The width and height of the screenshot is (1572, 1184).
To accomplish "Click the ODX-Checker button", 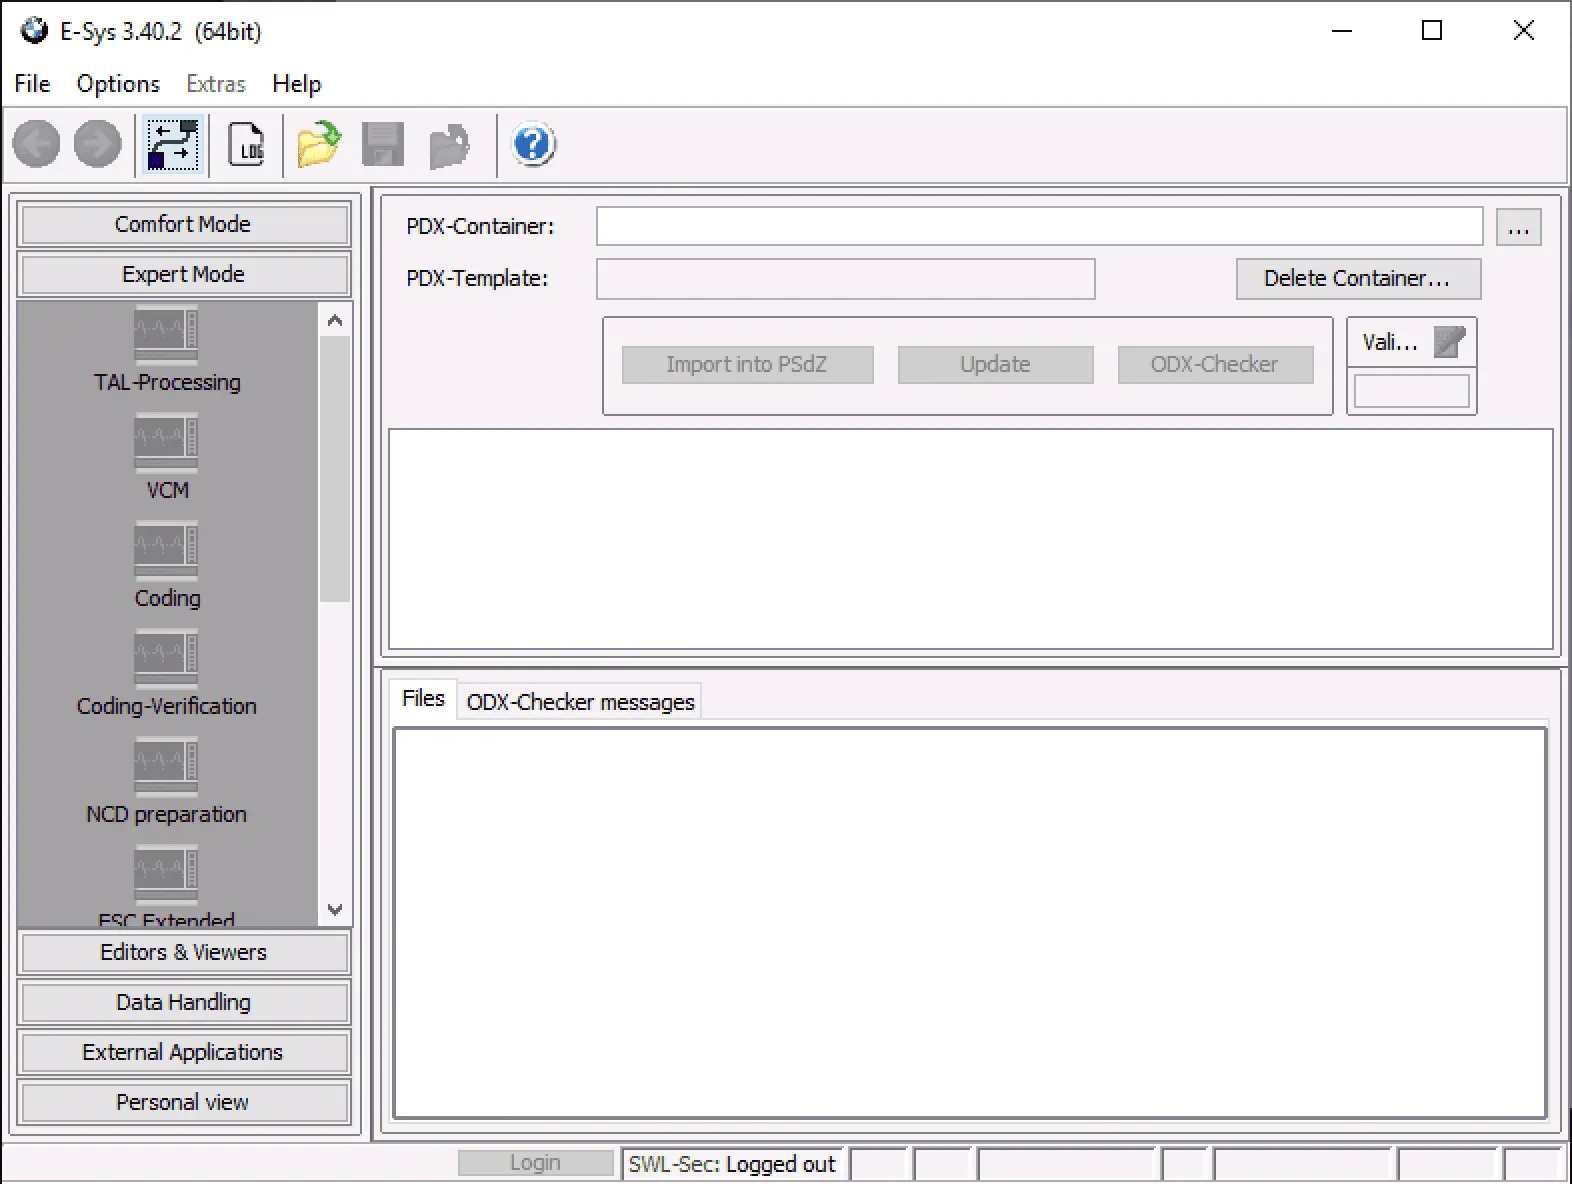I will click(x=1215, y=365).
